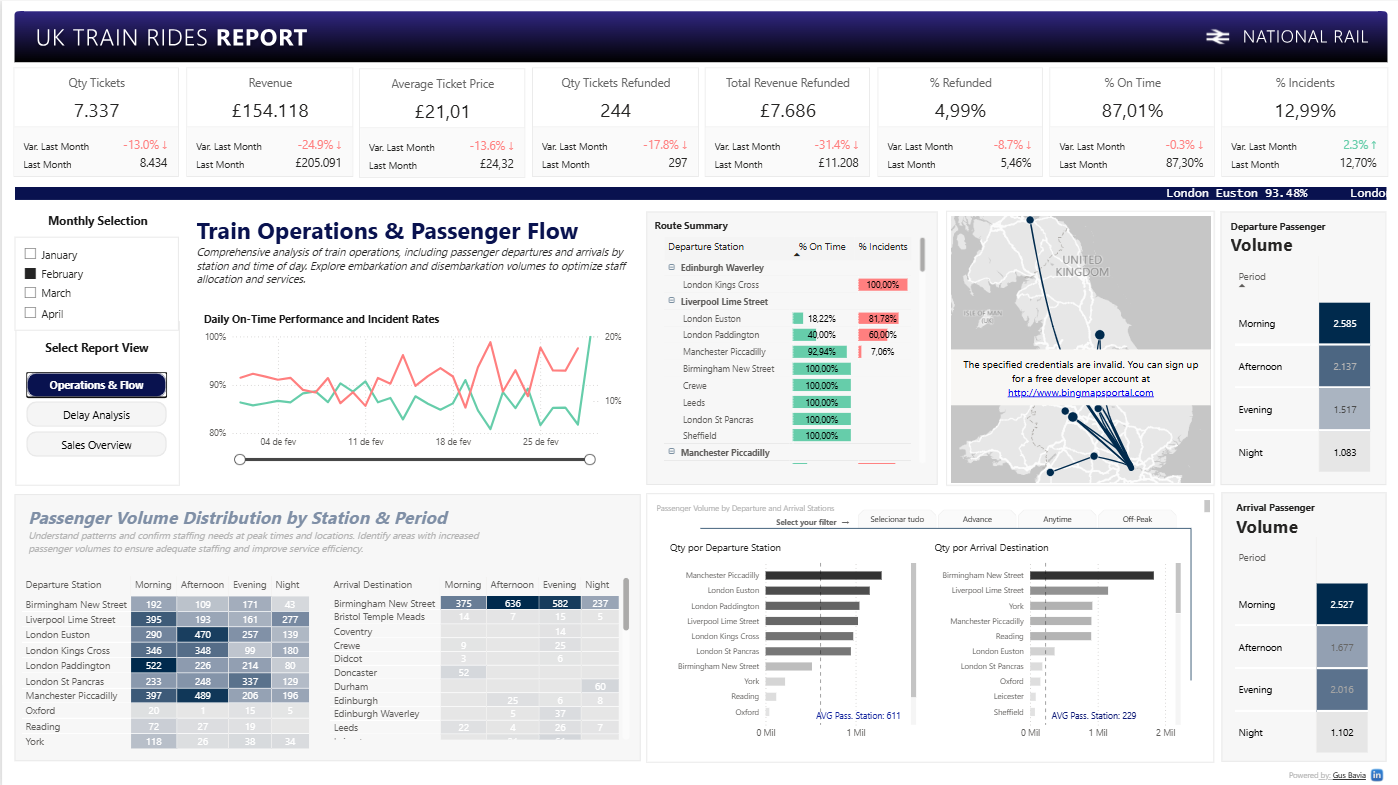Click the left handle of the date slider

click(239, 459)
